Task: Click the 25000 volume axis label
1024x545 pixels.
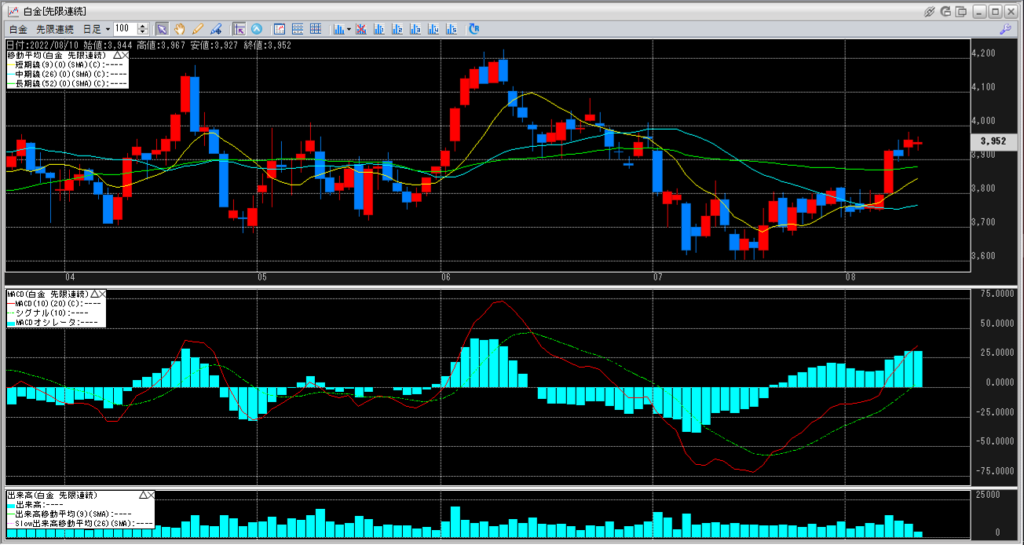Action: pyautogui.click(x=986, y=495)
